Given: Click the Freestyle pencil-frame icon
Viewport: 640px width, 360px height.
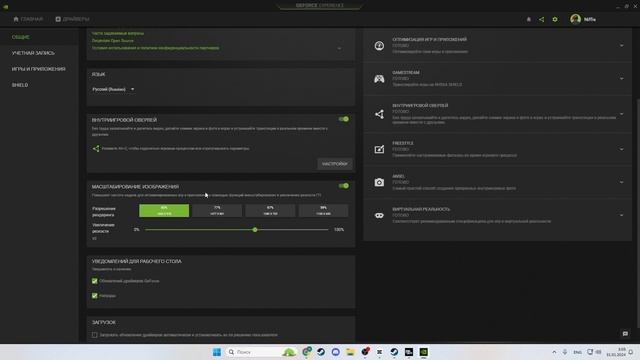Looking at the screenshot, I should [x=379, y=149].
